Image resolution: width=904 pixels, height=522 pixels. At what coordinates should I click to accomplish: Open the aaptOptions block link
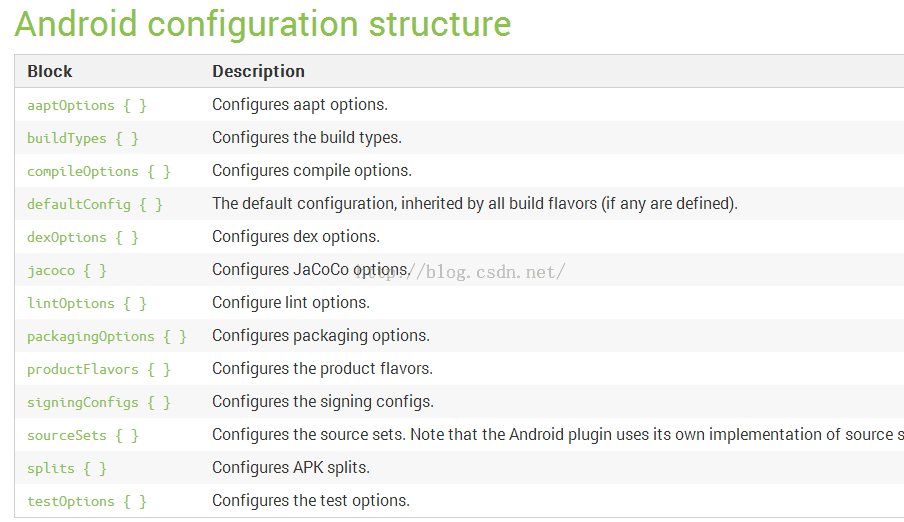[86, 106]
